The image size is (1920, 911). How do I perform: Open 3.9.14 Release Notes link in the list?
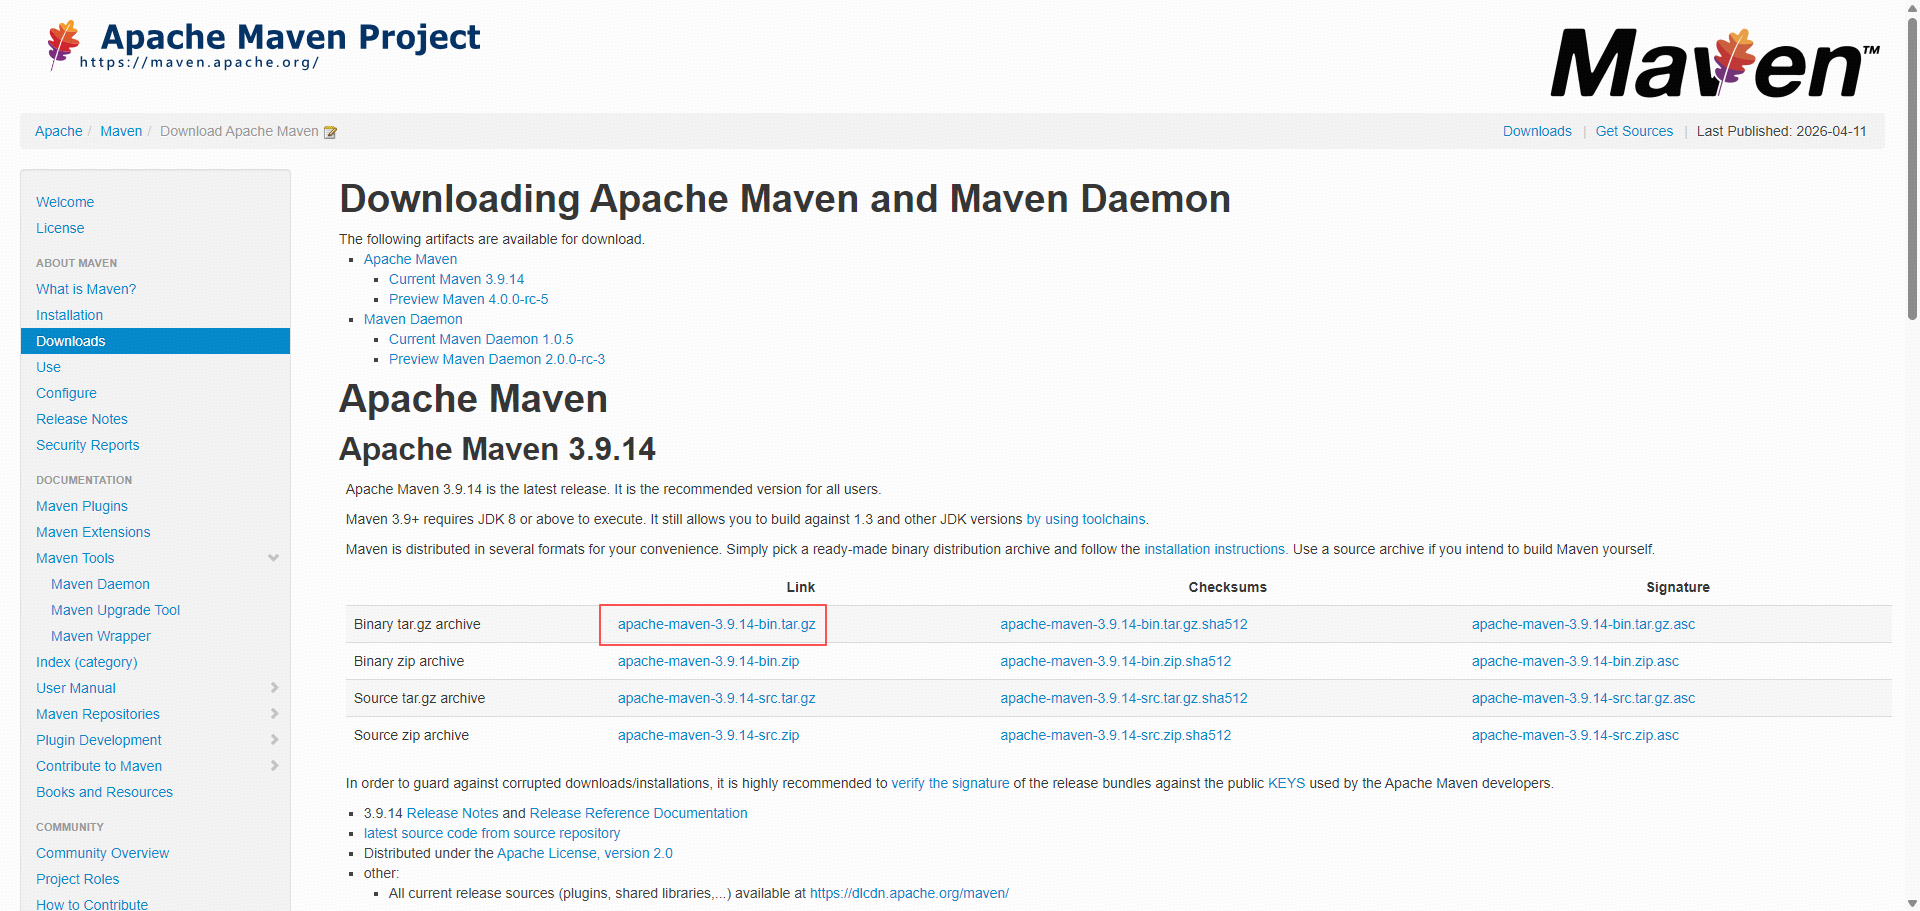[x=452, y=813]
